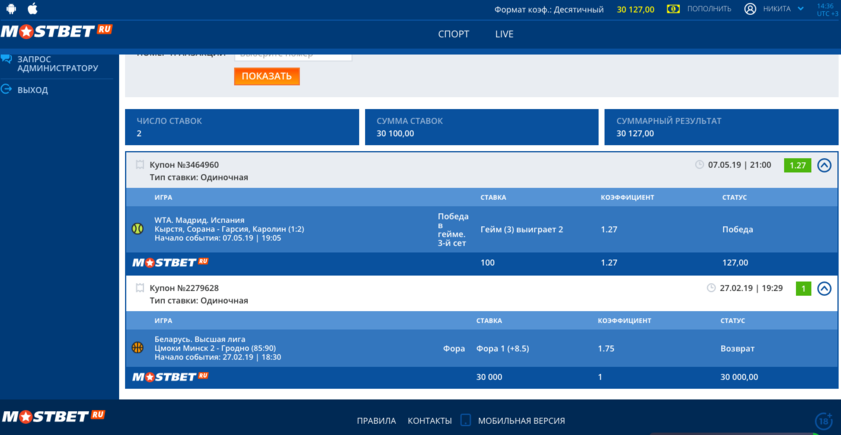Click the orange ПОКАЗАТЬ button
Image resolution: width=841 pixels, height=435 pixels.
pos(267,76)
